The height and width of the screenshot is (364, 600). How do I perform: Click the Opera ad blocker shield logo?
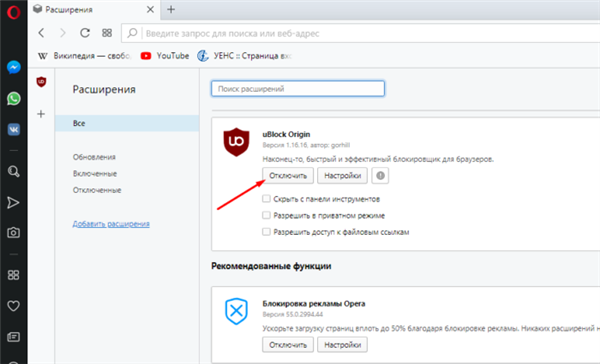pos(236,311)
